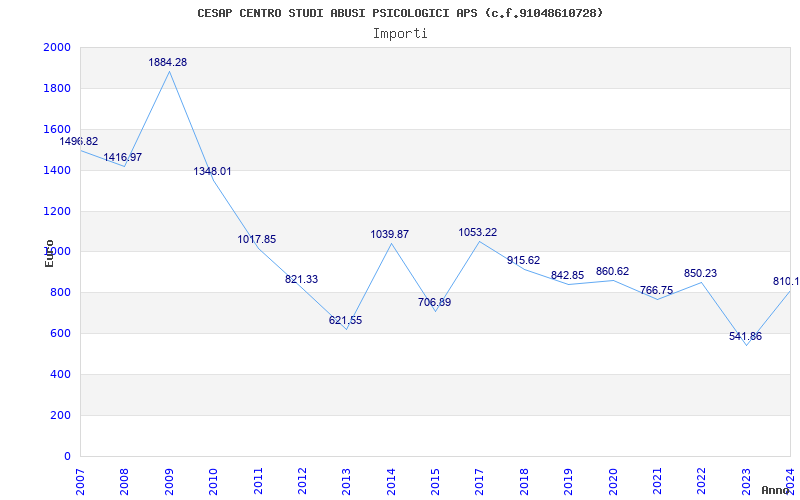Click the 2013 x-axis year label
The width and height of the screenshot is (800, 500).
click(x=346, y=481)
